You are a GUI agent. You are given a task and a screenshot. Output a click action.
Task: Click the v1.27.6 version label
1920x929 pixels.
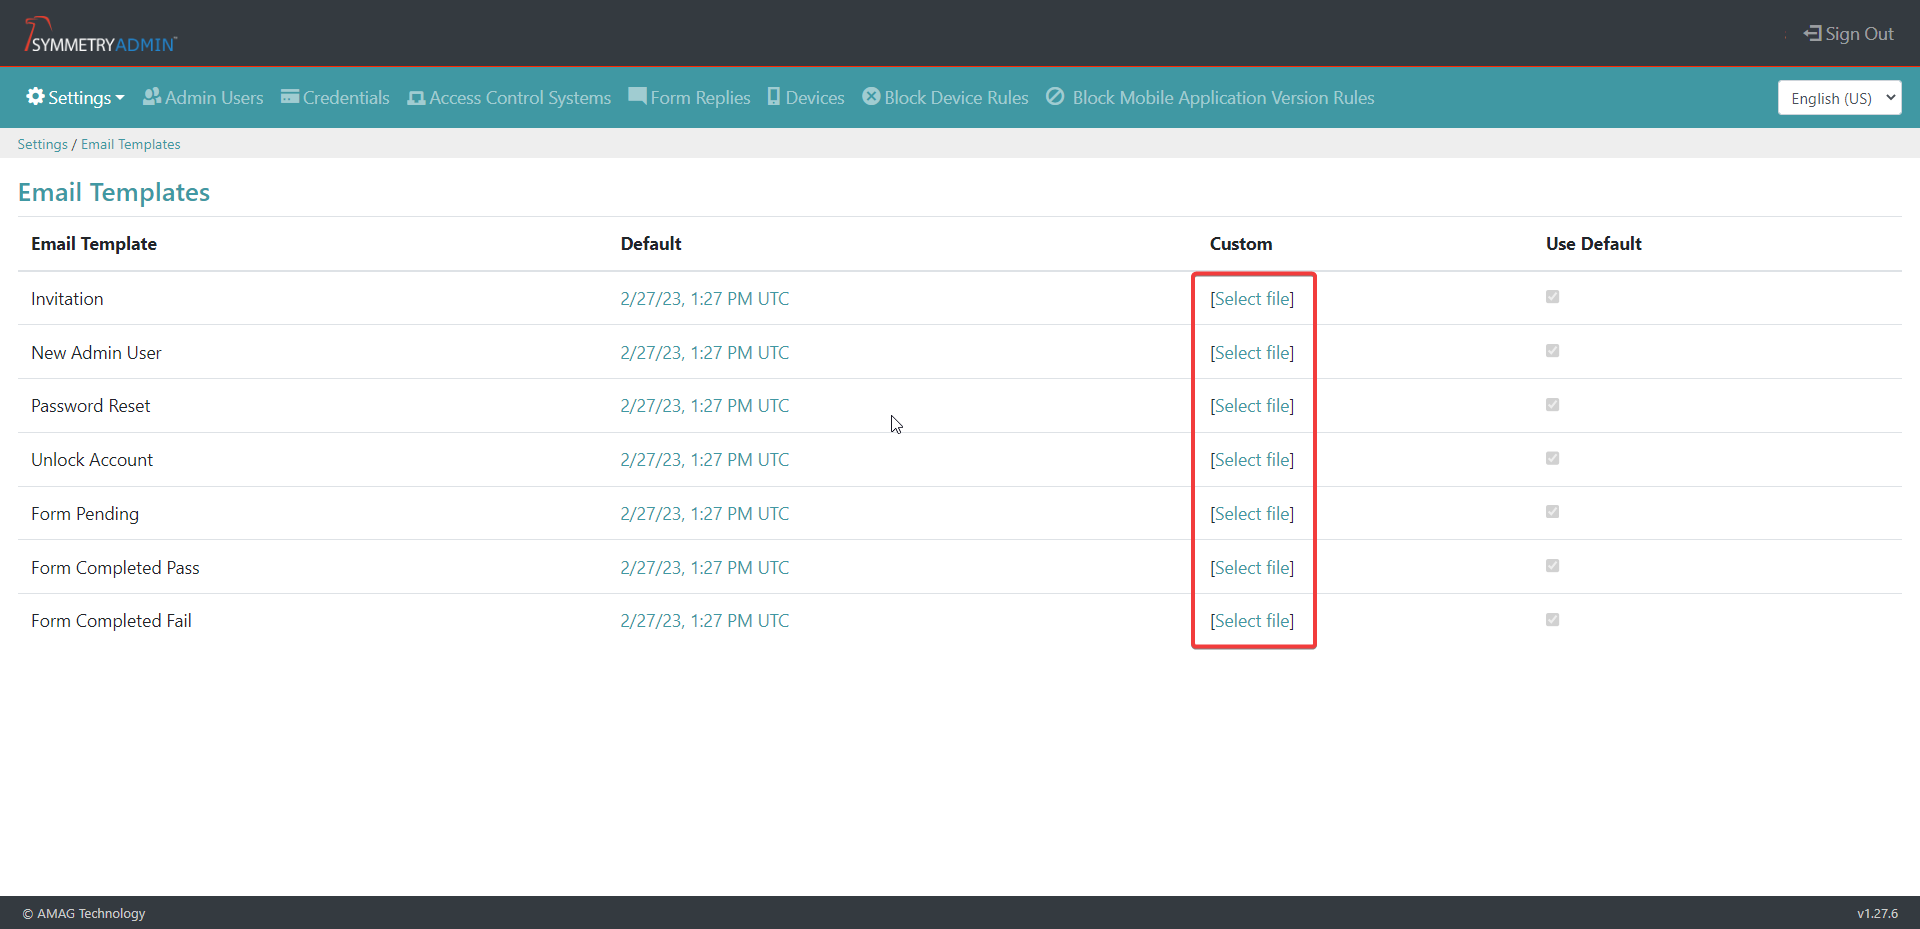(x=1878, y=913)
